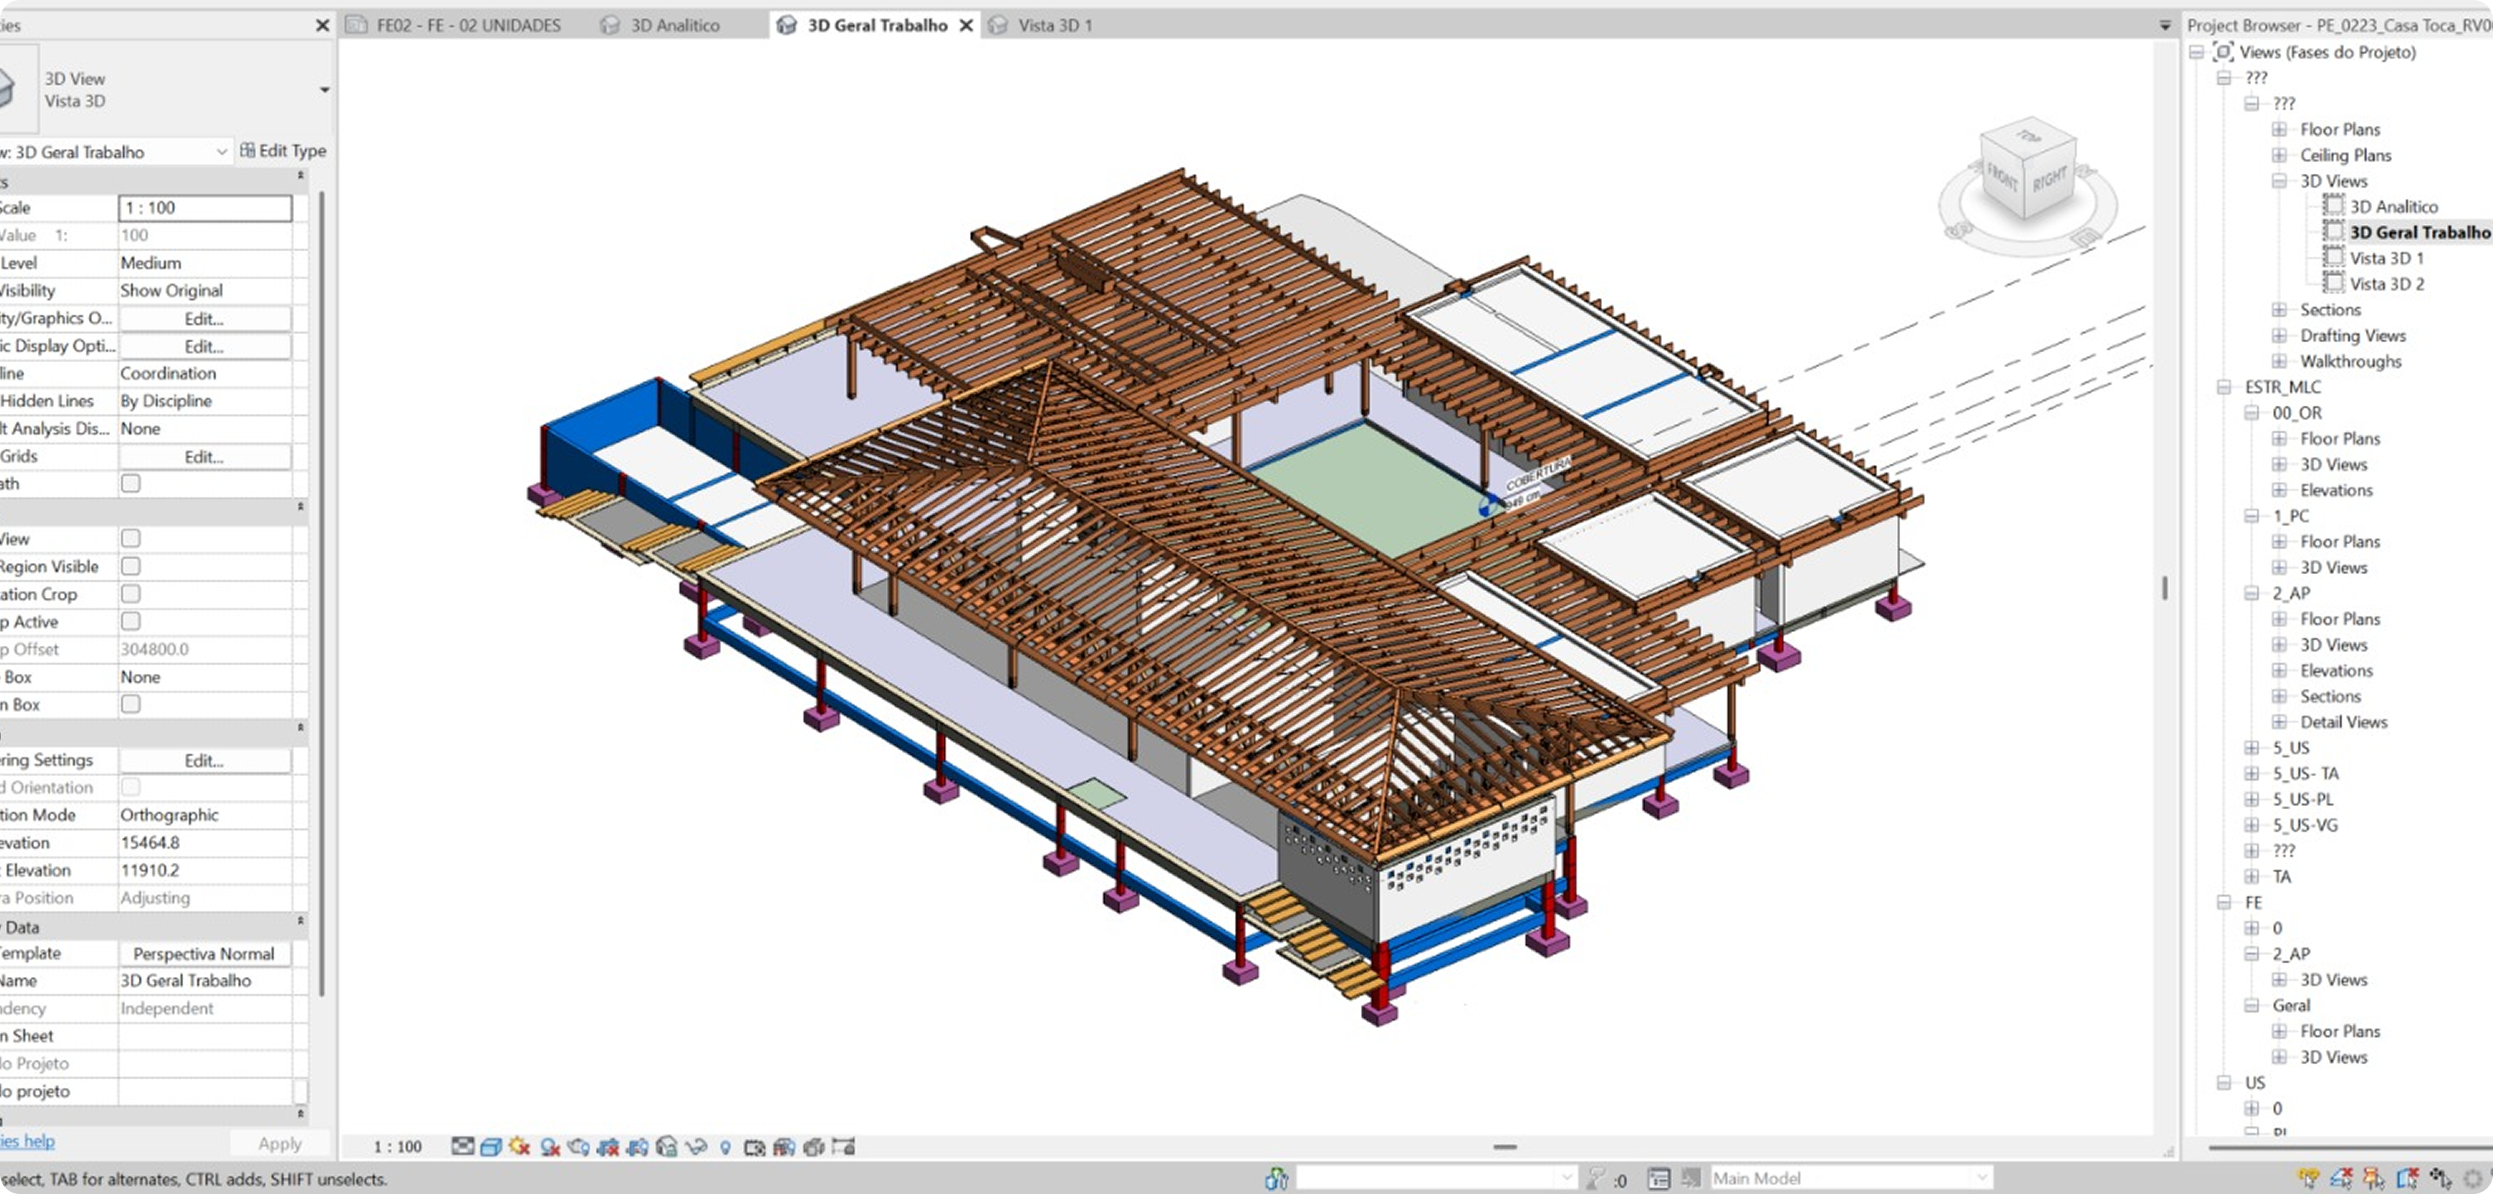The height and width of the screenshot is (1194, 2493).
Task: Toggle Shadows icon in view control bar
Action: (550, 1147)
